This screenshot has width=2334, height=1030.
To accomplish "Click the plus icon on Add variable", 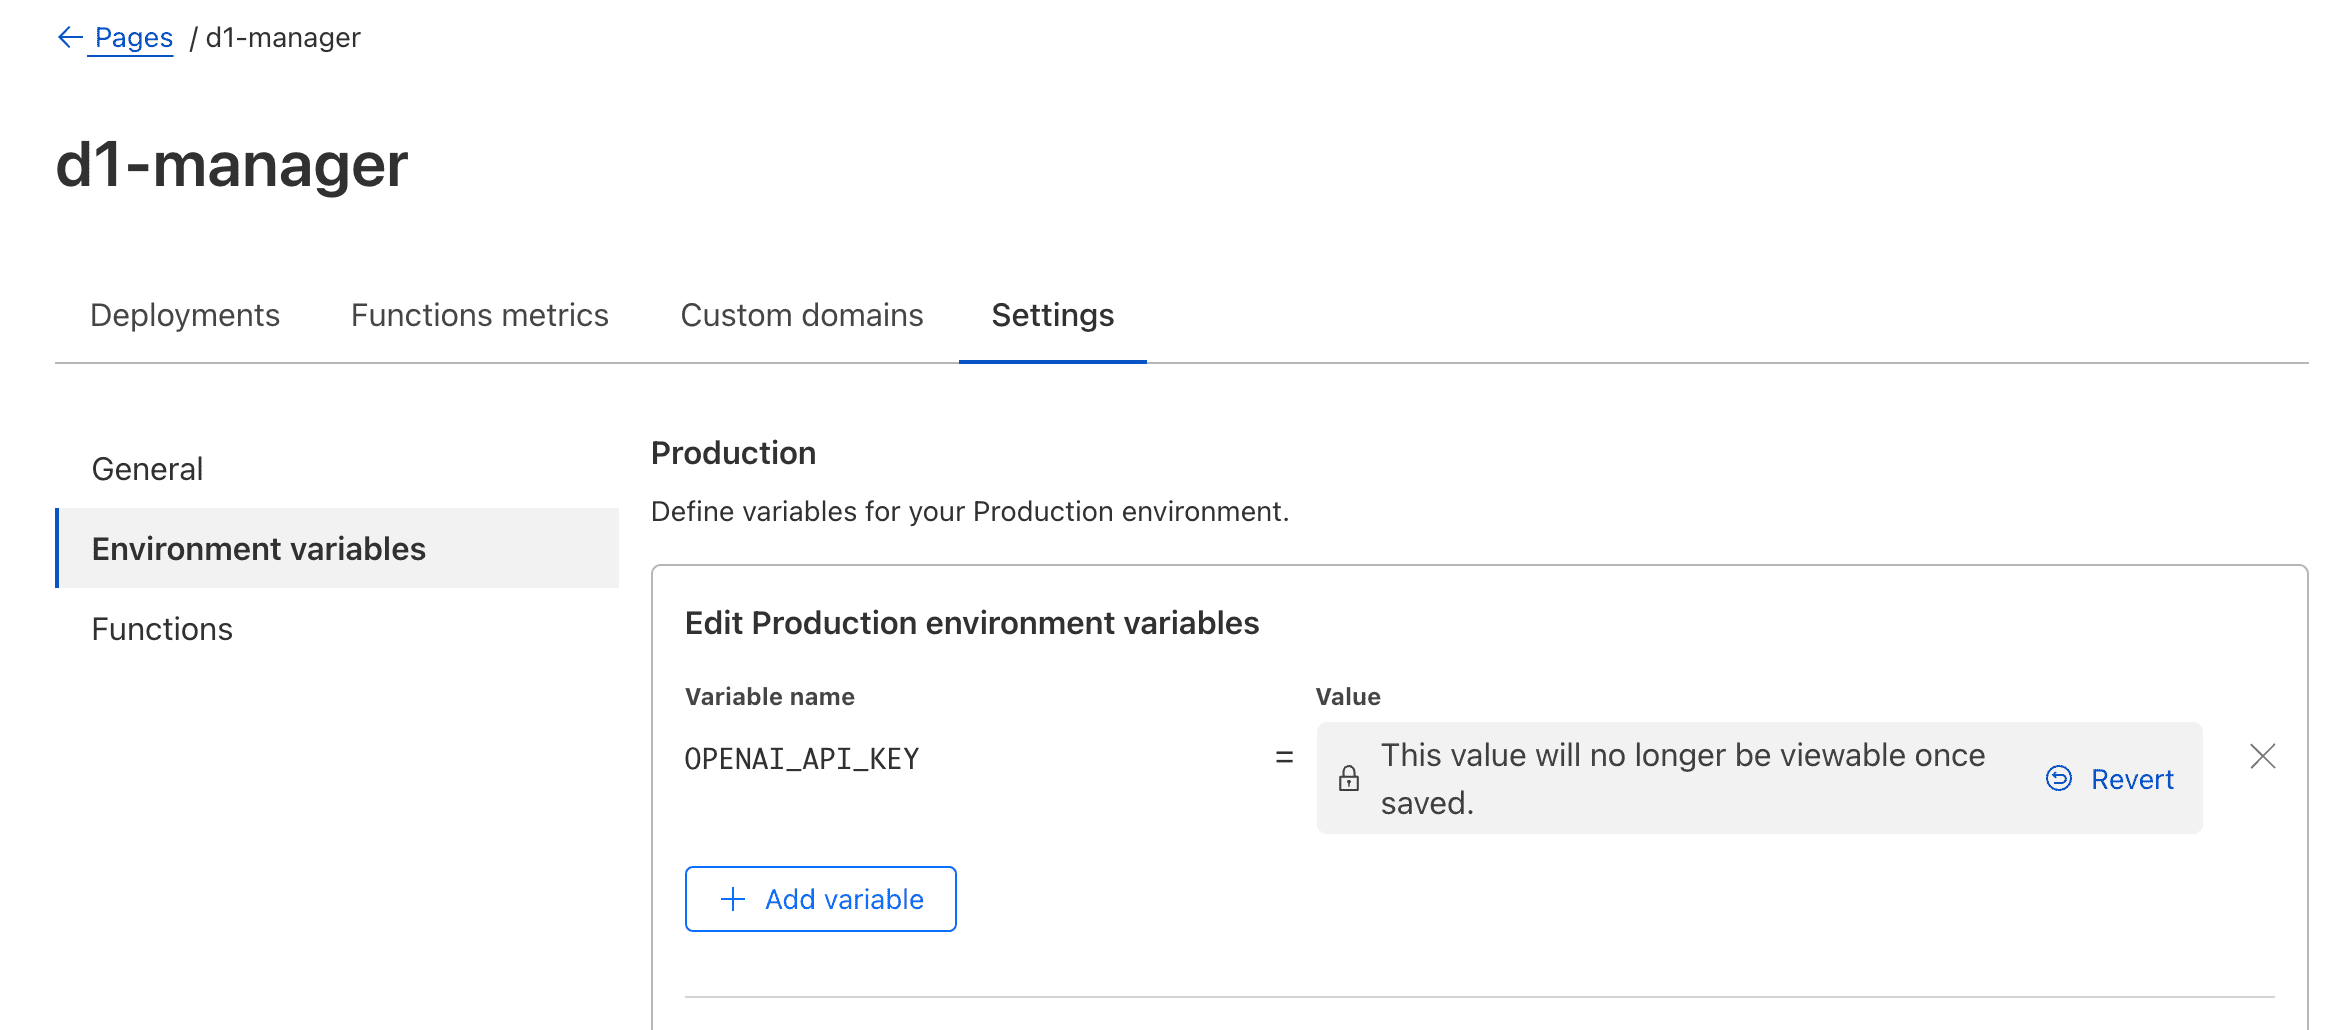I will click(733, 899).
